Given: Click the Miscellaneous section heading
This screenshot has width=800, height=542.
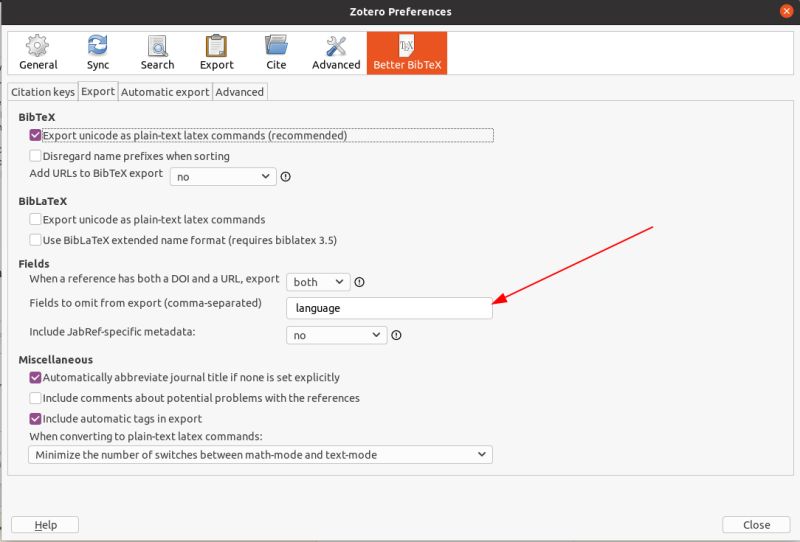Looking at the screenshot, I should pyautogui.click(x=56, y=359).
